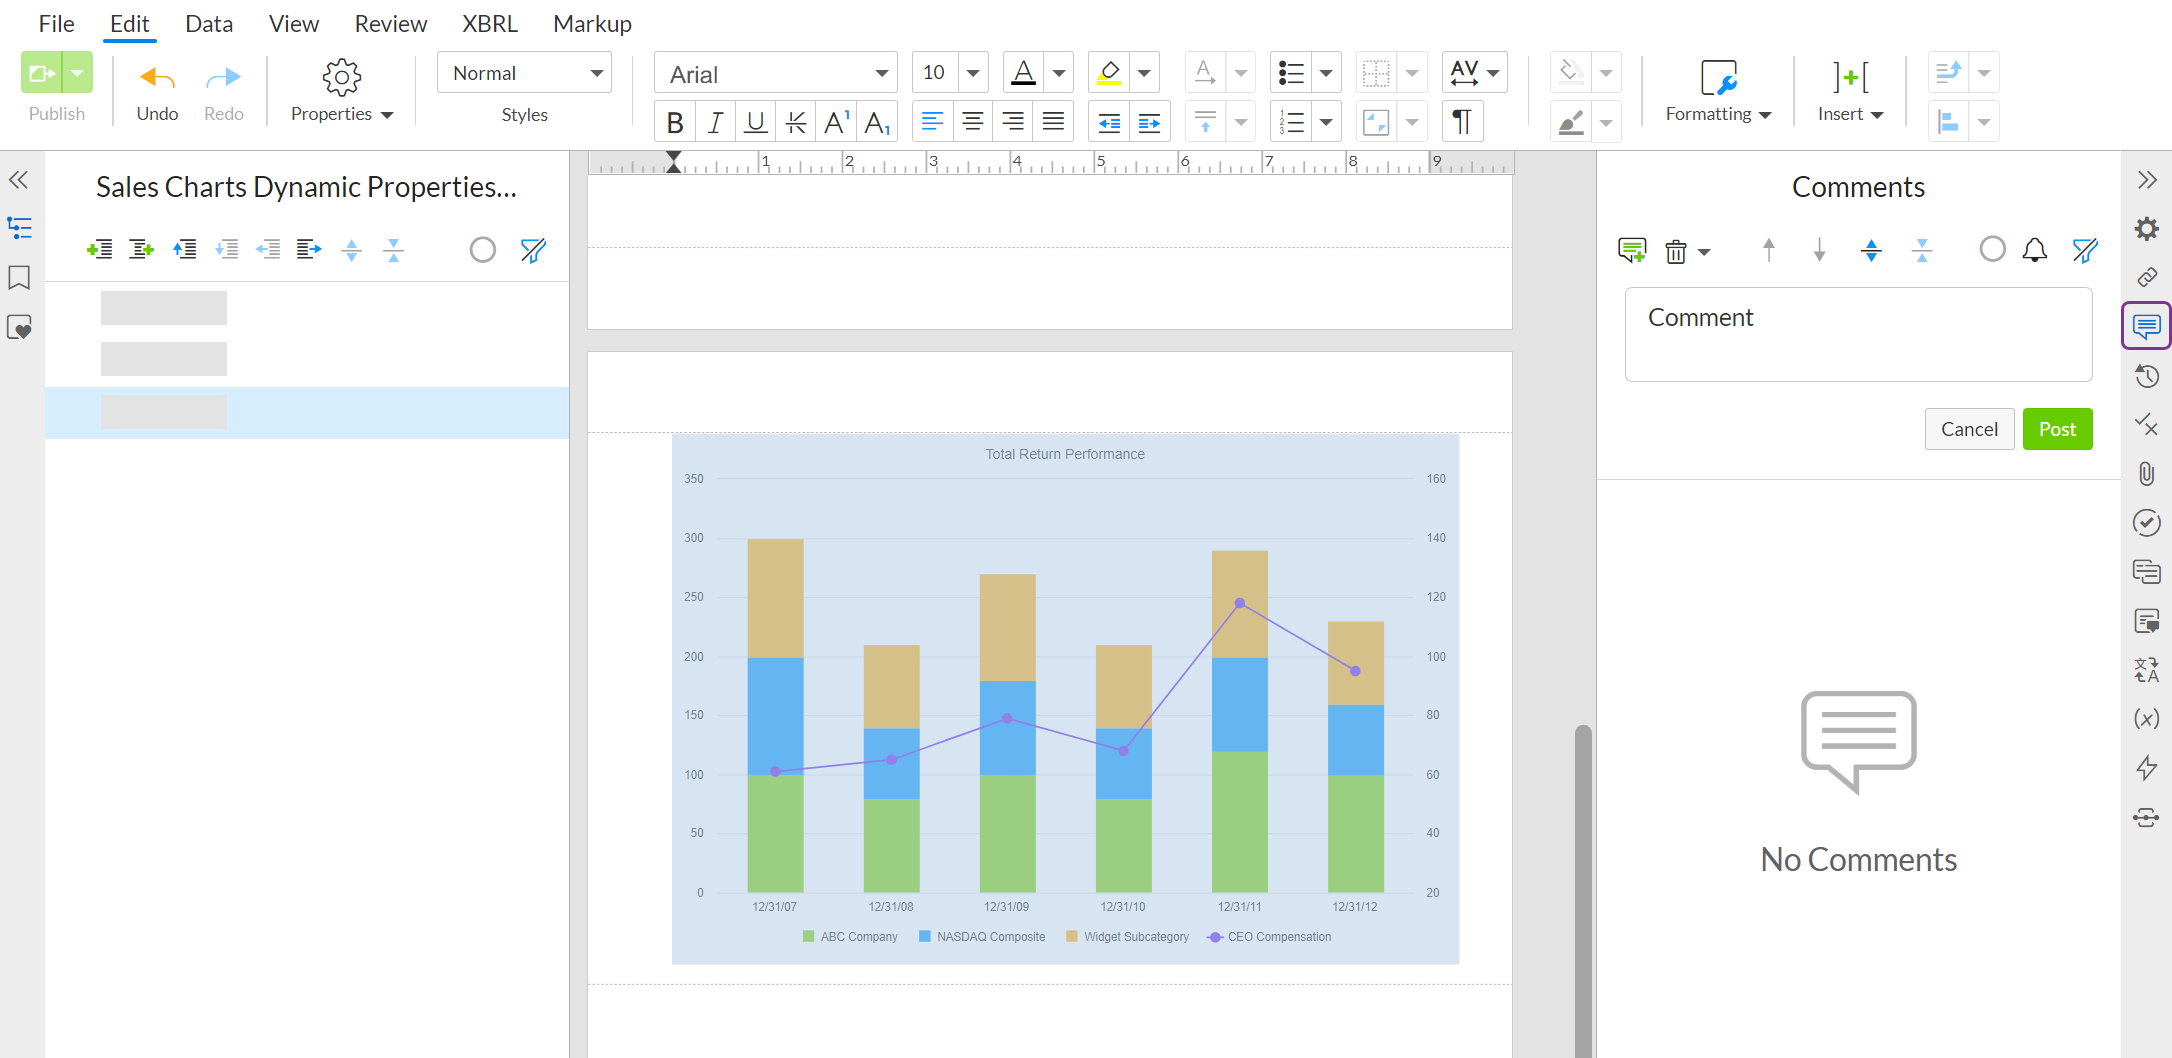Click the Undo arrow icon
2172x1058 pixels.
(157, 78)
